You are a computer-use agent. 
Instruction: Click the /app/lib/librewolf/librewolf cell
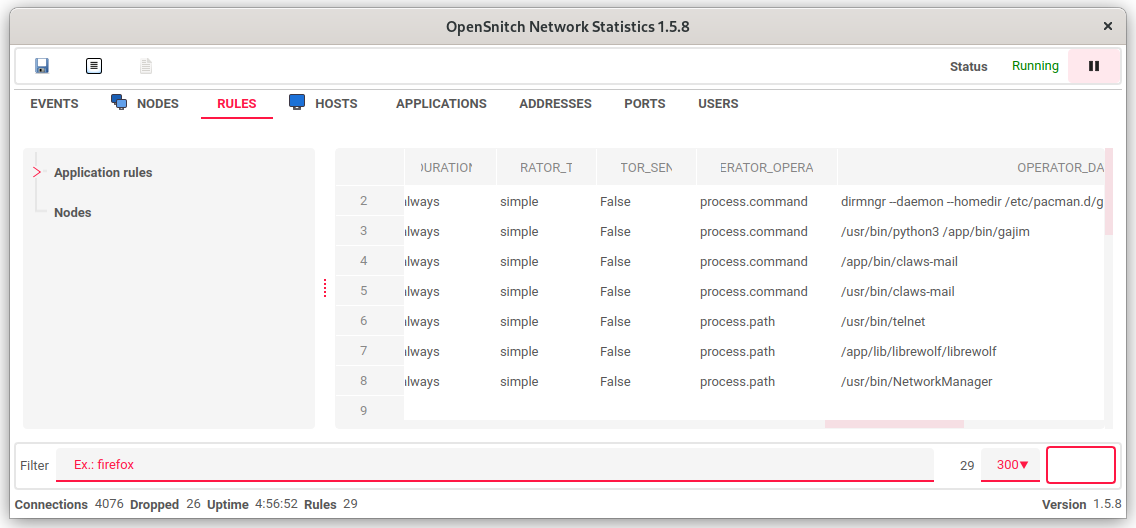971,352
